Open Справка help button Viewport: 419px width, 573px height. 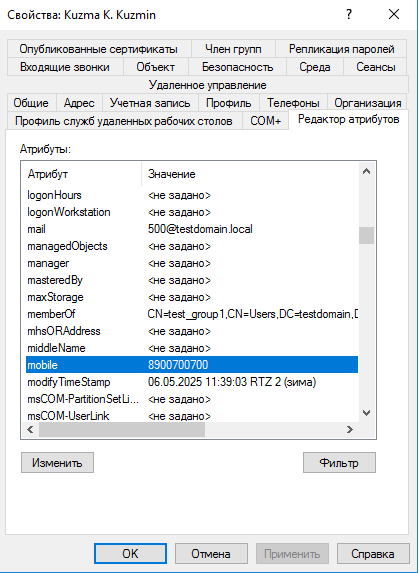pyautogui.click(x=373, y=554)
